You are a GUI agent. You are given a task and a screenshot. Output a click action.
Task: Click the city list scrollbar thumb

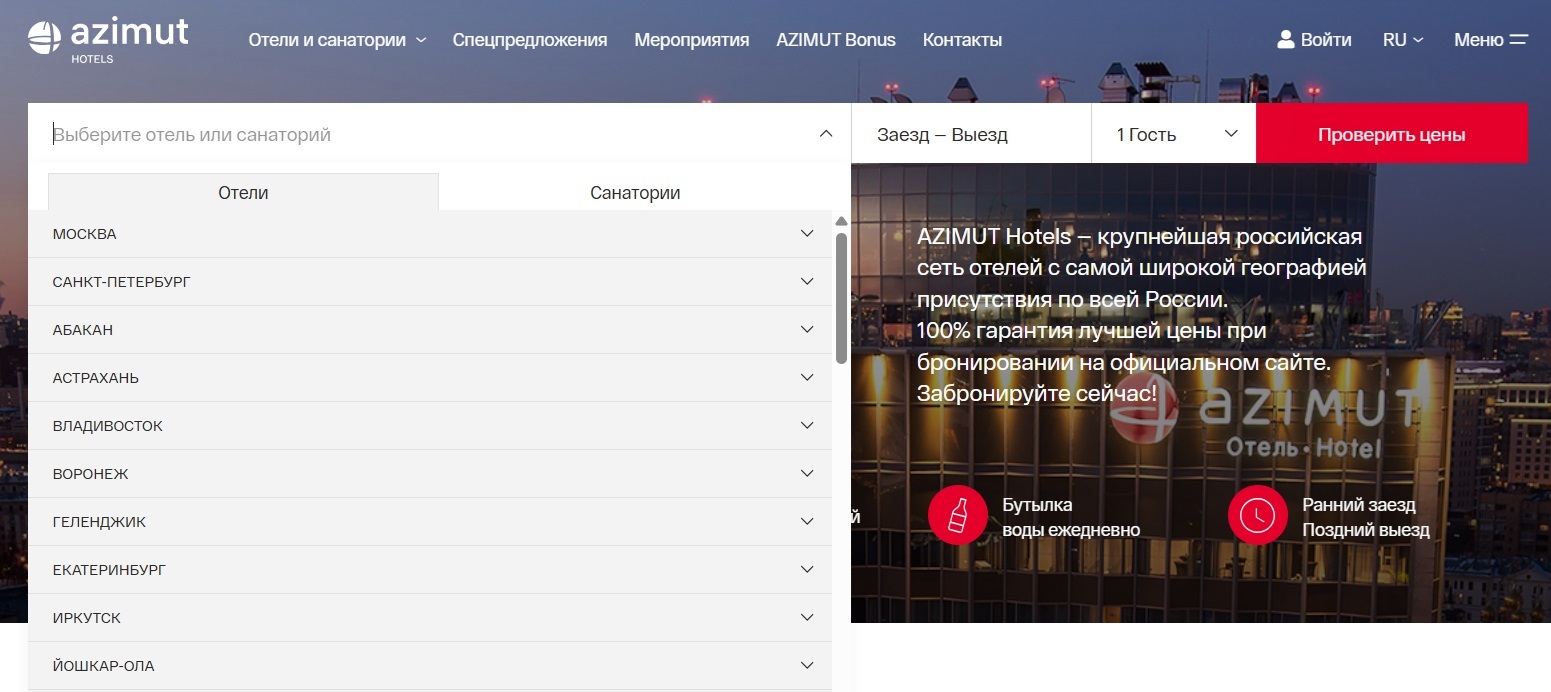841,298
